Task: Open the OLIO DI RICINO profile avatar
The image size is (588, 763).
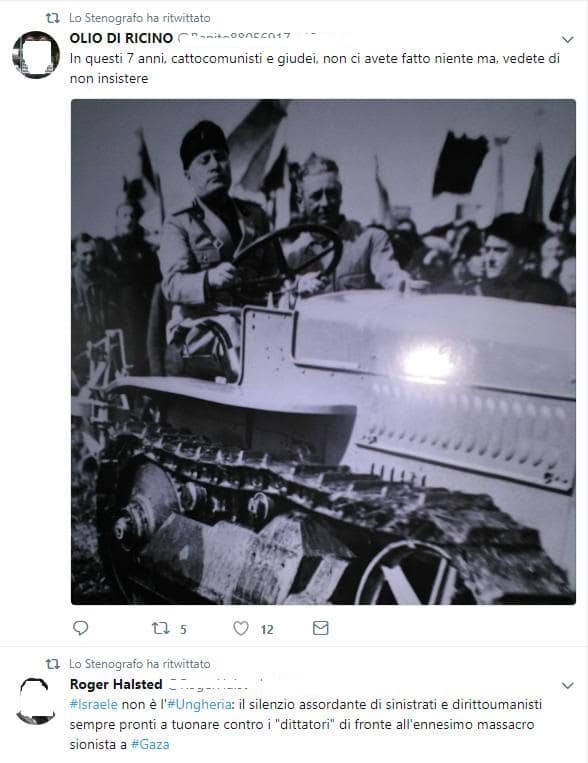Action: click(36, 54)
